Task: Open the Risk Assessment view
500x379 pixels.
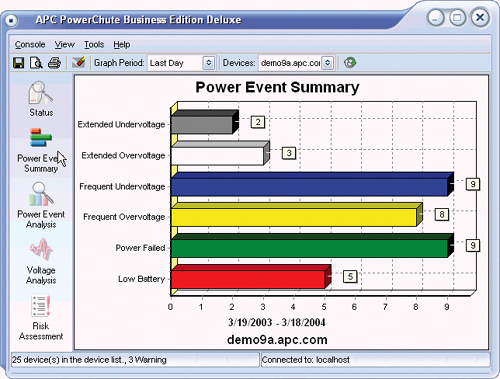Action: (41, 317)
